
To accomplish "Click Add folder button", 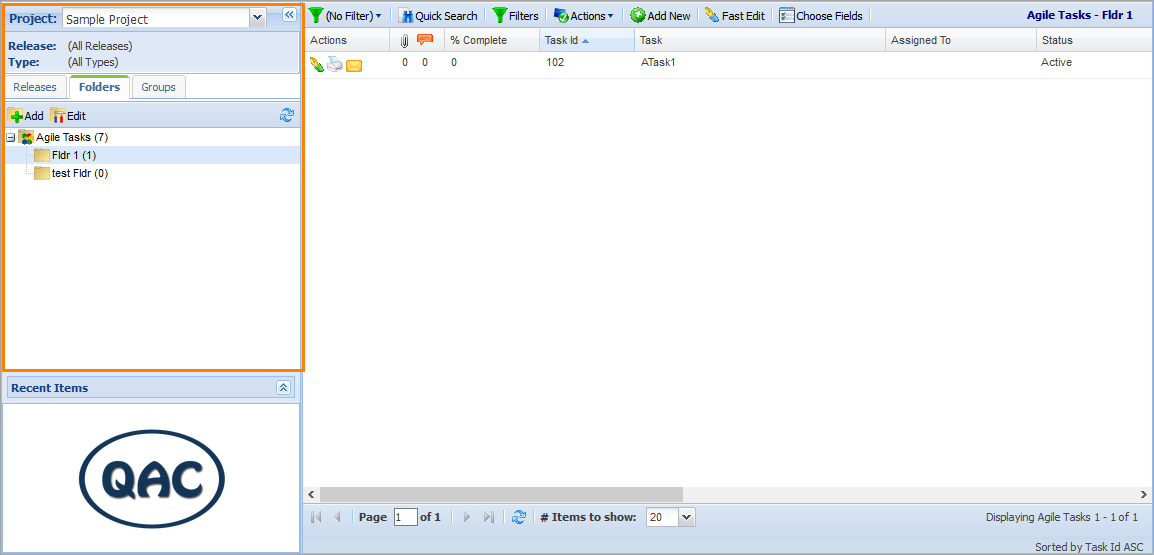I will (26, 116).
